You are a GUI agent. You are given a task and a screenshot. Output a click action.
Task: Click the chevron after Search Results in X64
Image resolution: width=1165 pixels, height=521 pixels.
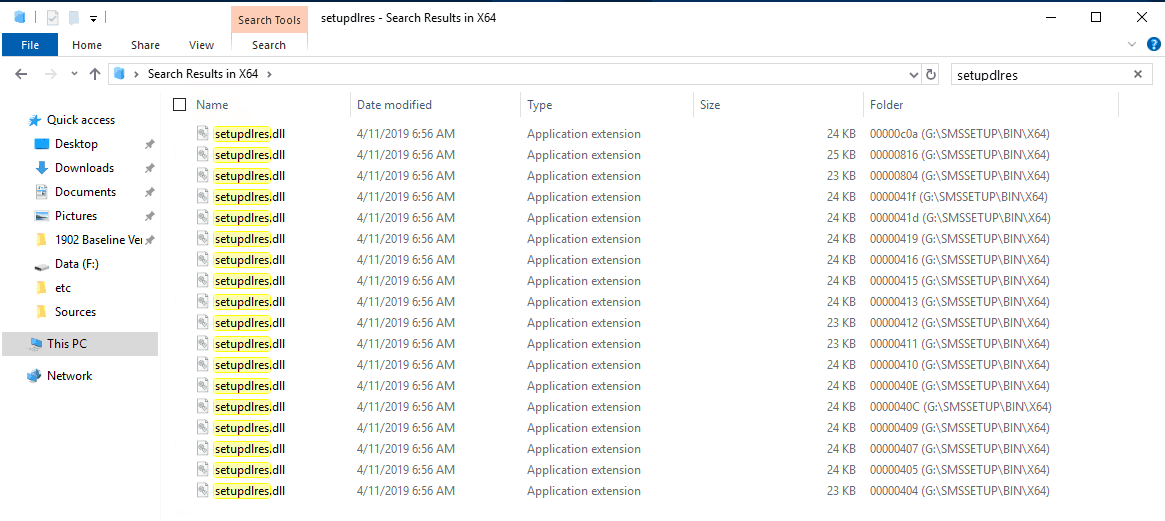269,74
